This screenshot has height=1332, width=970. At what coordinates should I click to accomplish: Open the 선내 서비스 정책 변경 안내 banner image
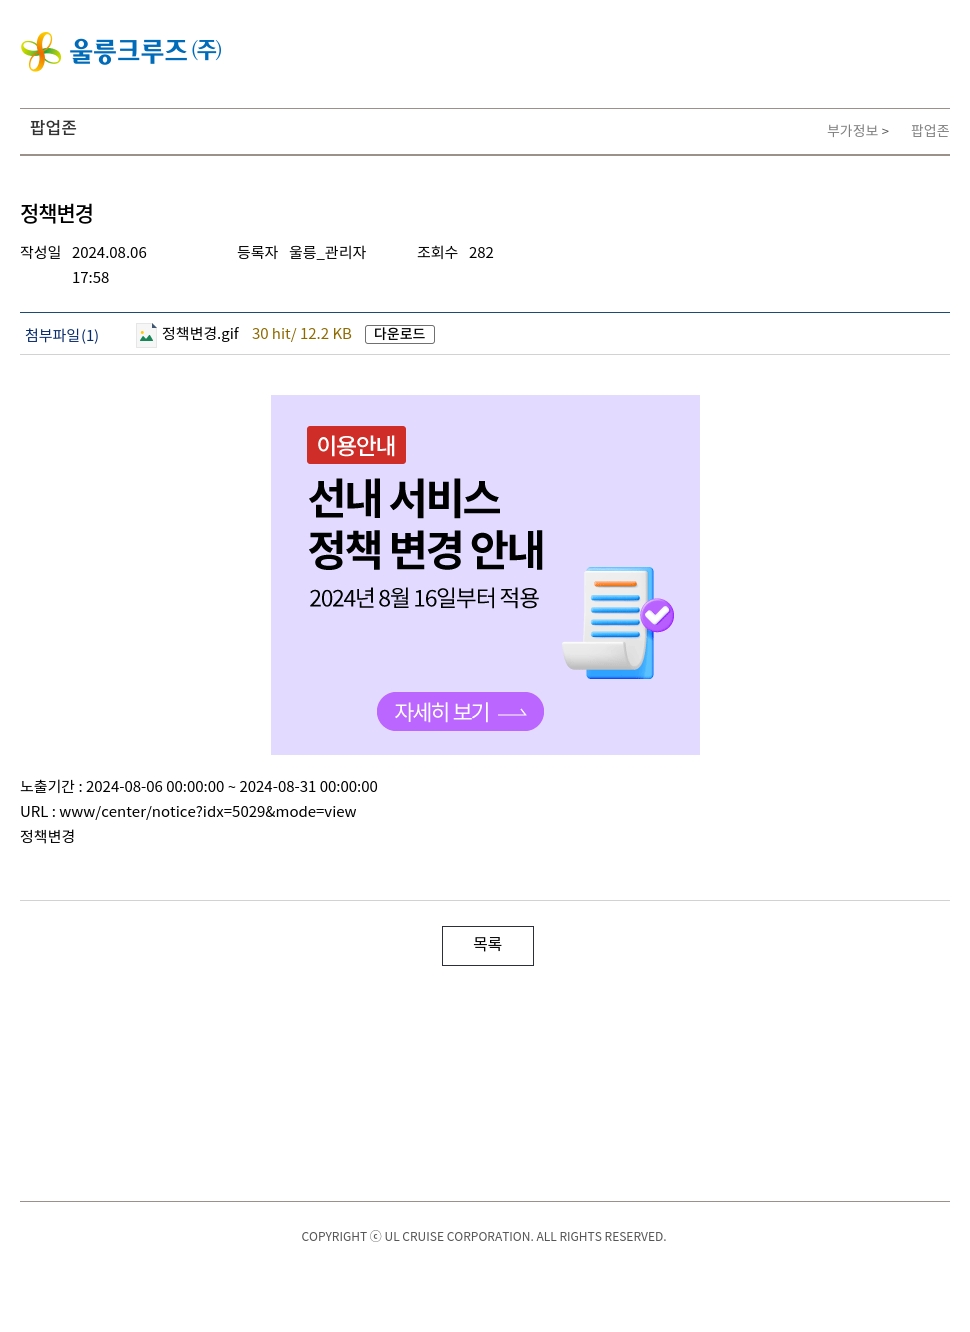[x=485, y=575]
